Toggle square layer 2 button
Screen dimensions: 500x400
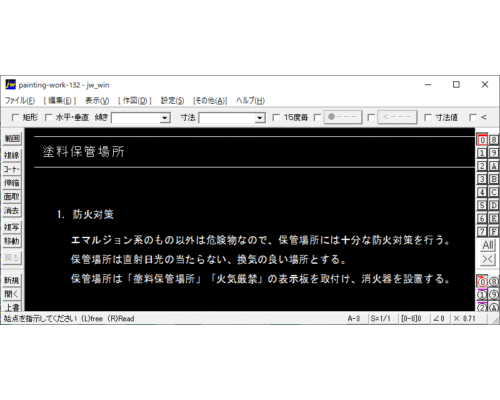tap(482, 166)
